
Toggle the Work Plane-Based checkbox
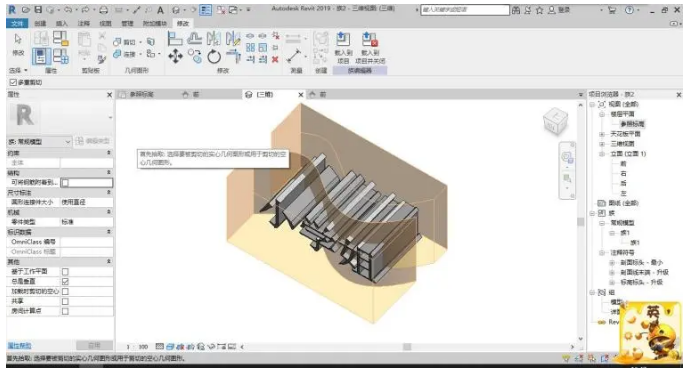pos(65,272)
